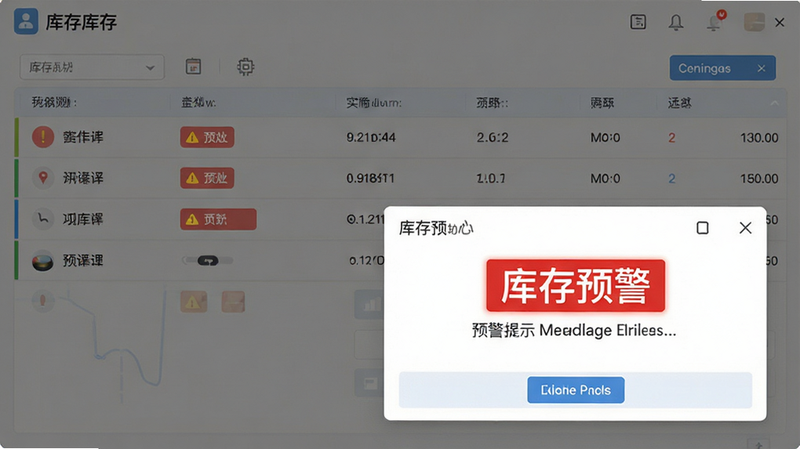Click the faded pin icon above chart

coord(43,301)
